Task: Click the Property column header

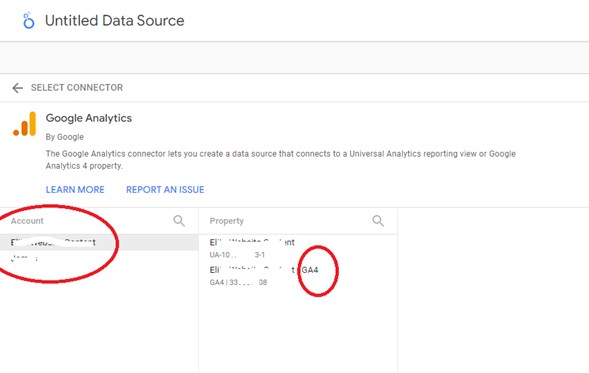Action: [227, 221]
